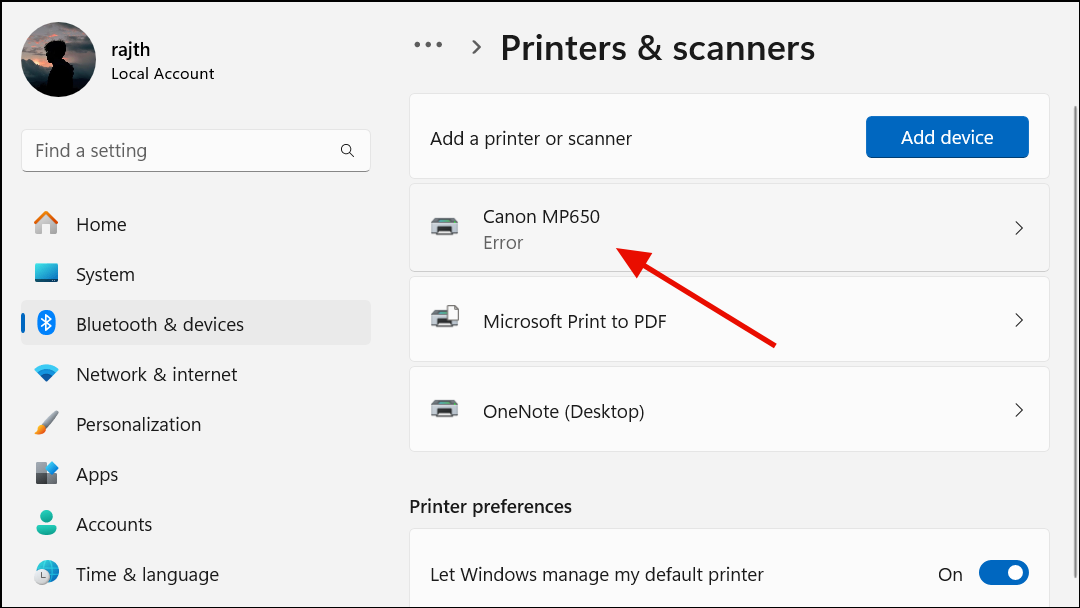Click the OneNote (Desktop) printer icon

445,408
